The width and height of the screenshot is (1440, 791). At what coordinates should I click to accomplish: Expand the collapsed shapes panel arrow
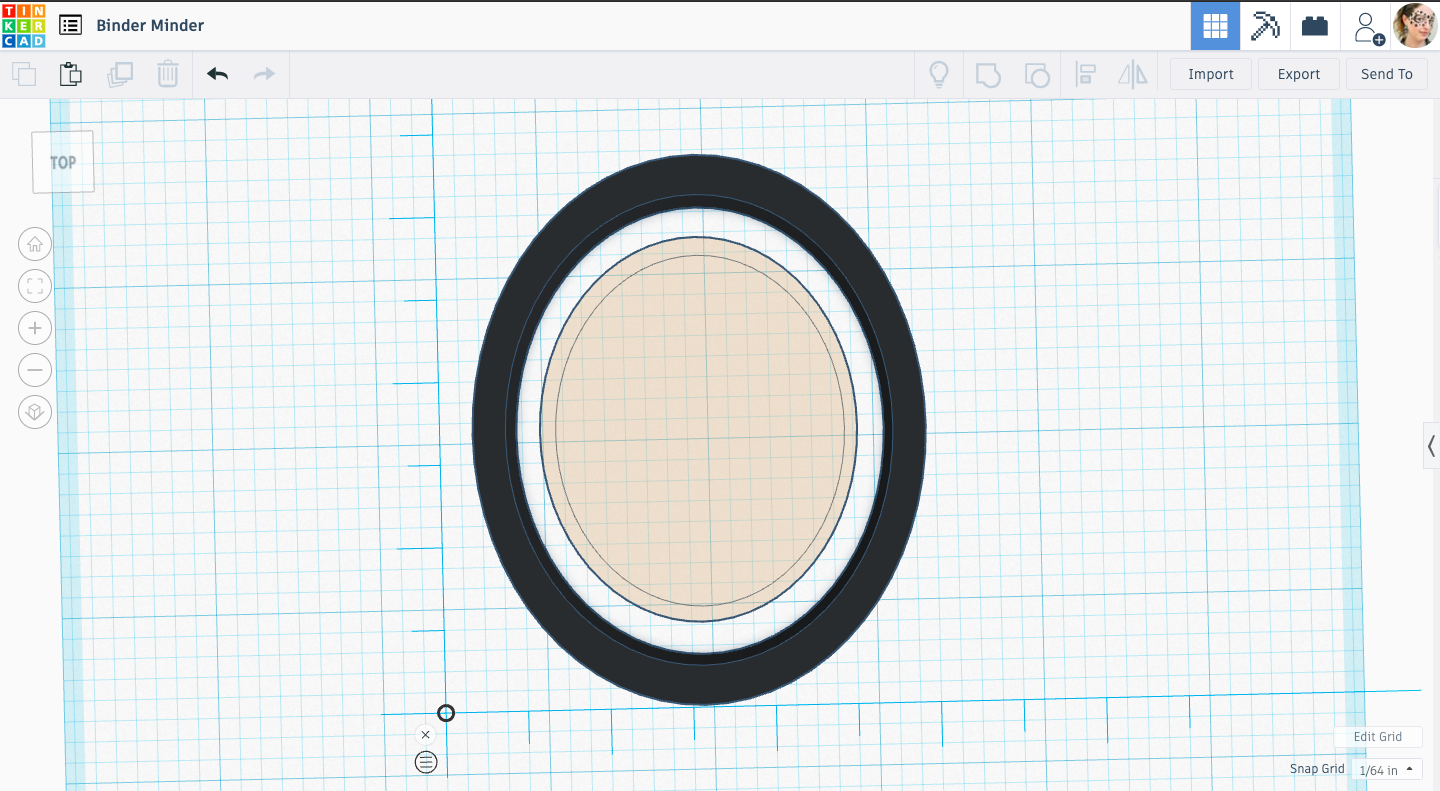(1431, 446)
